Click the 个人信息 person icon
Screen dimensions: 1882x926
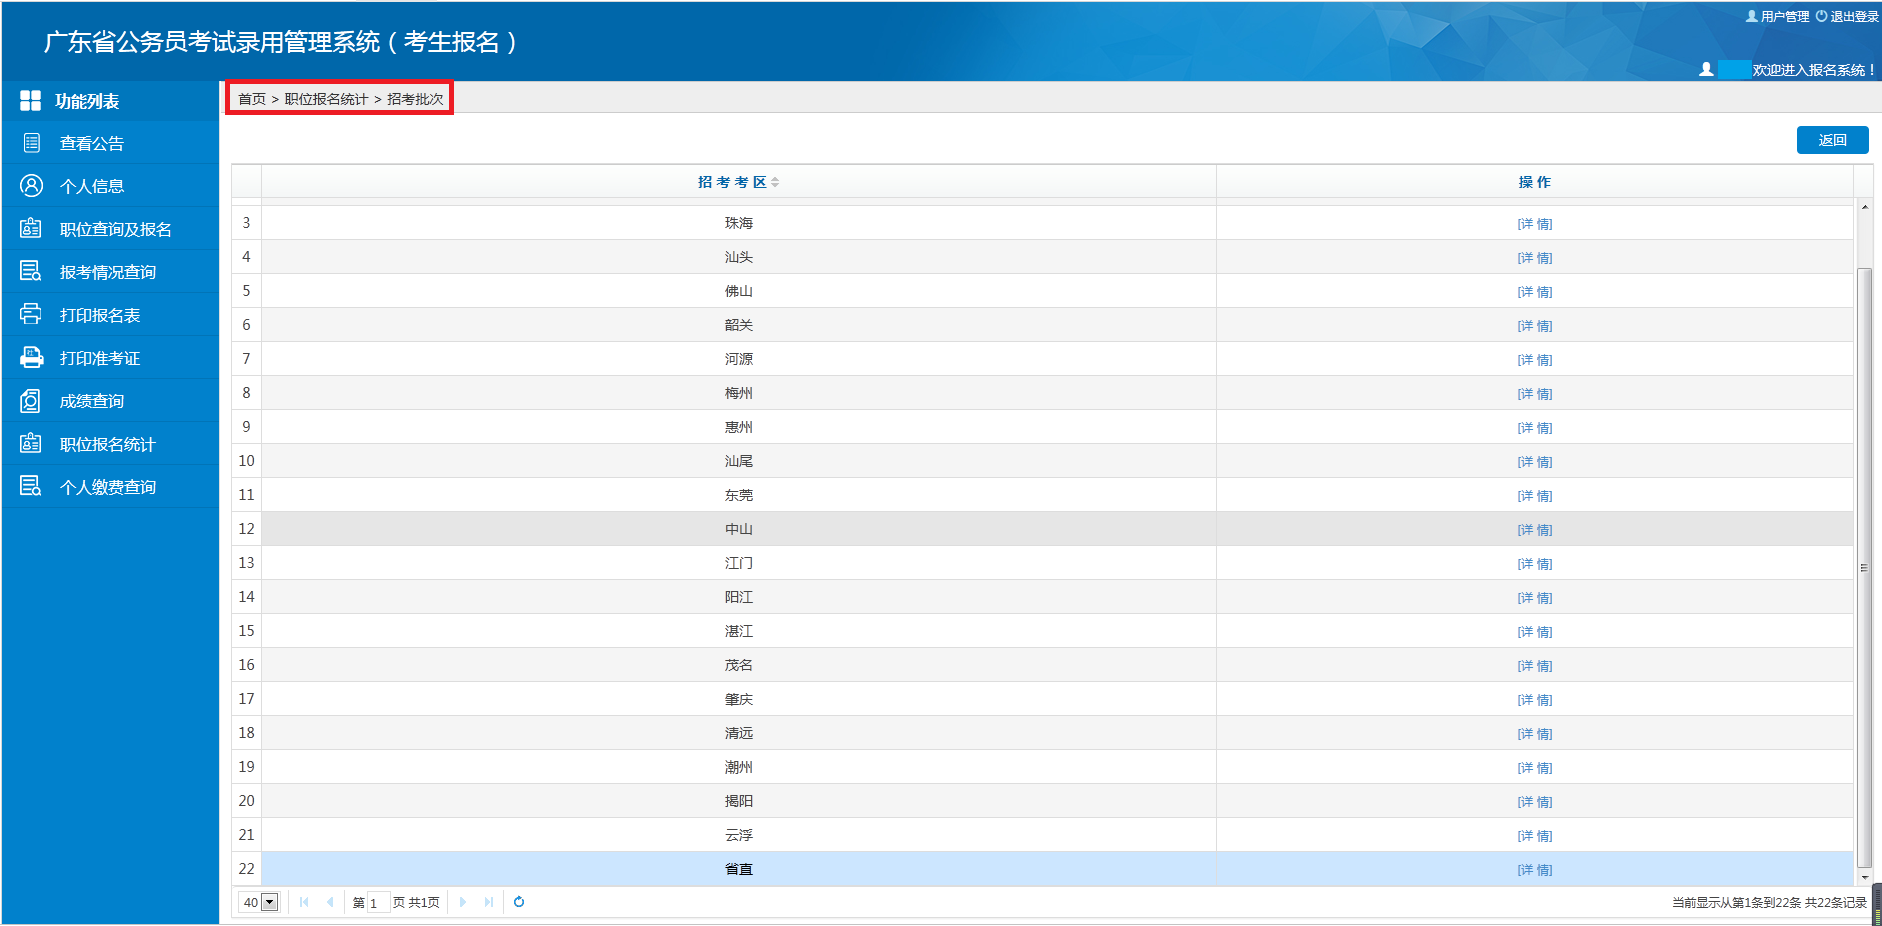point(31,186)
